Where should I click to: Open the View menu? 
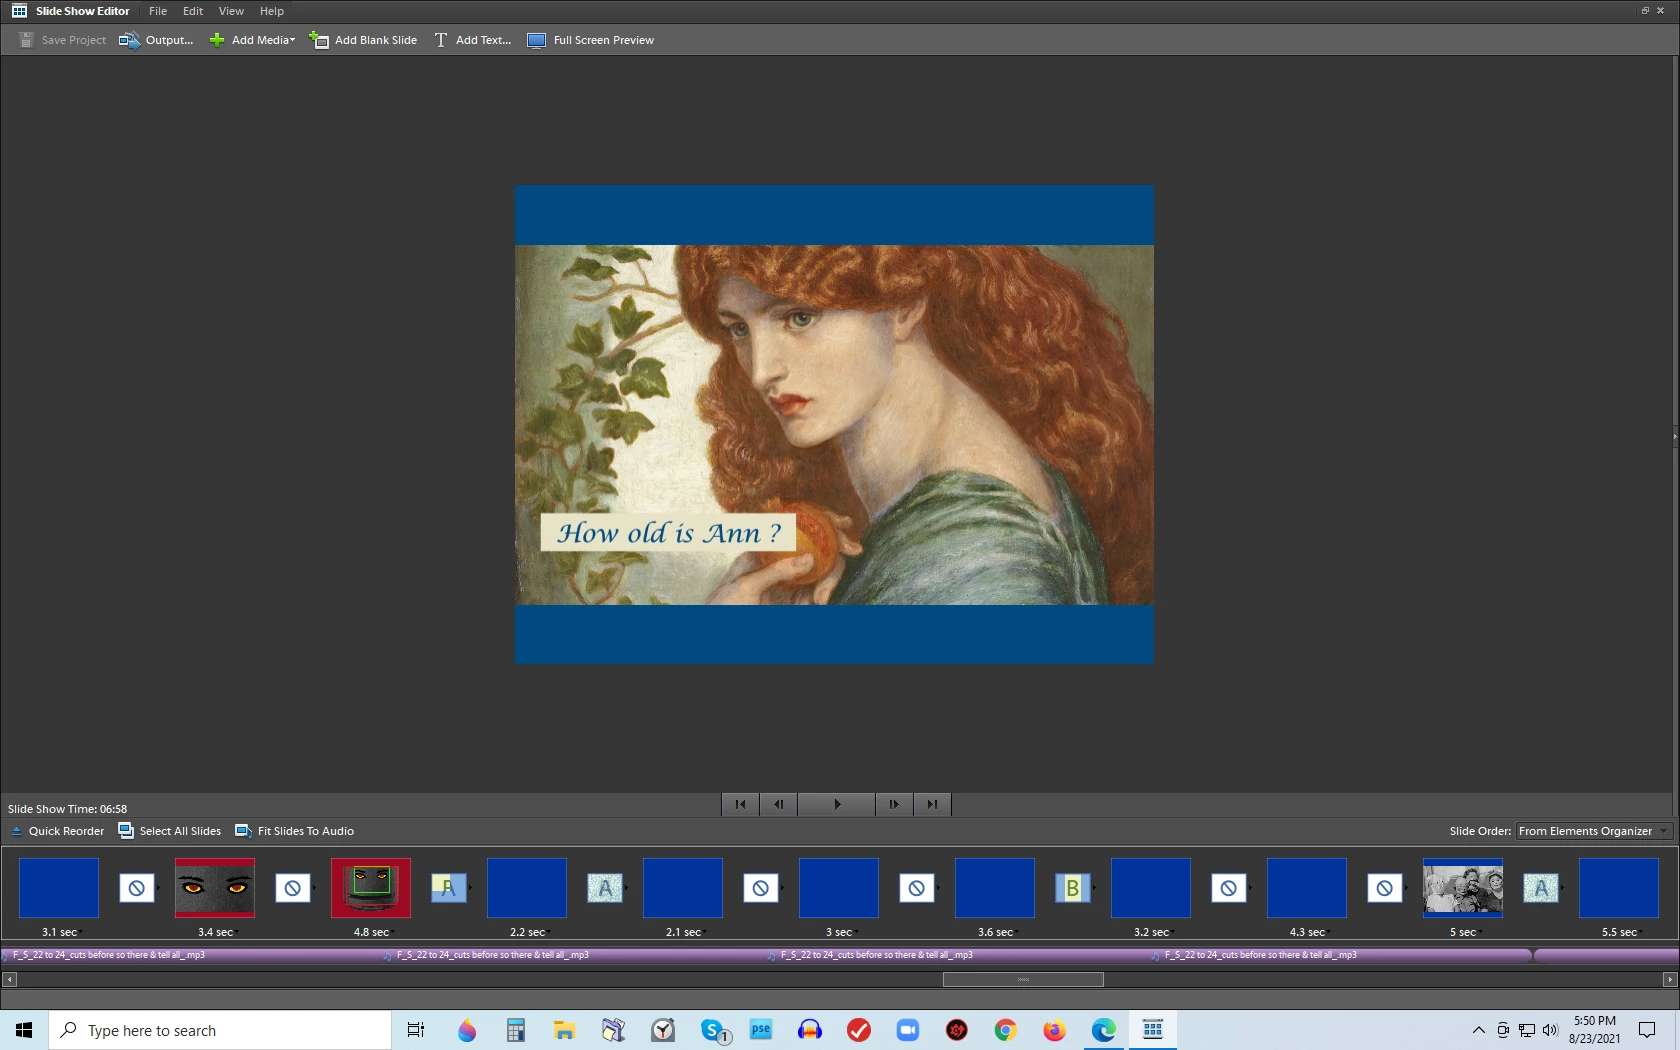[x=231, y=11]
